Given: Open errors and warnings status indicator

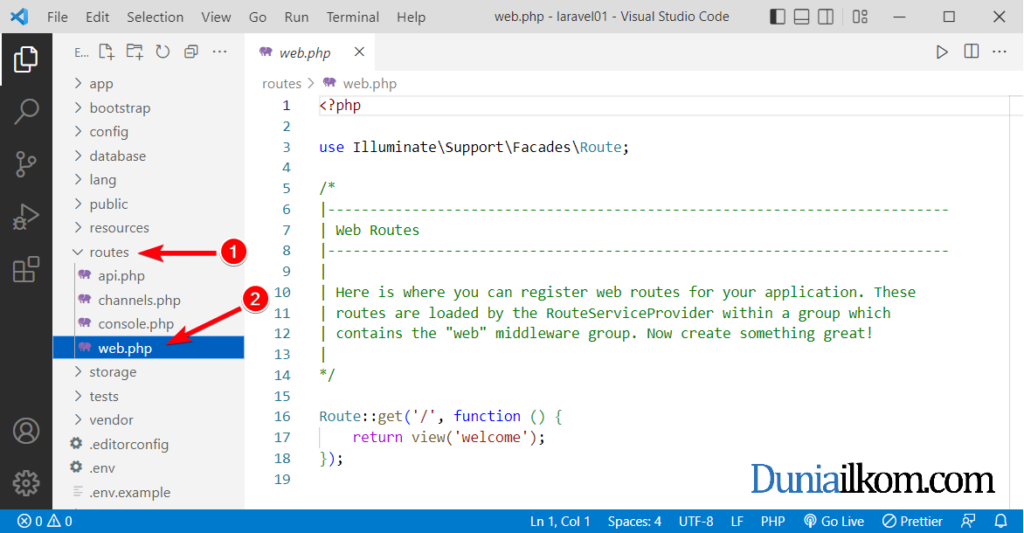Looking at the screenshot, I should pos(44,521).
